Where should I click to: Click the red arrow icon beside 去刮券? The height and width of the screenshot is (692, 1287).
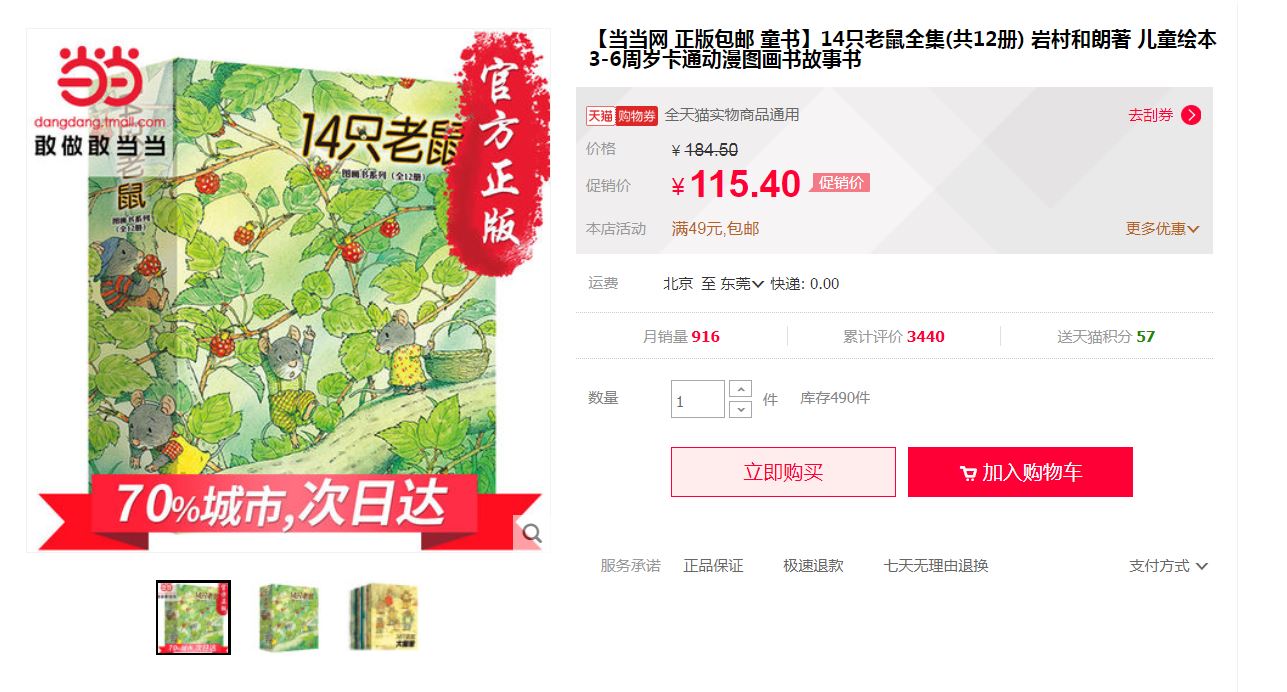pyautogui.click(x=1190, y=115)
